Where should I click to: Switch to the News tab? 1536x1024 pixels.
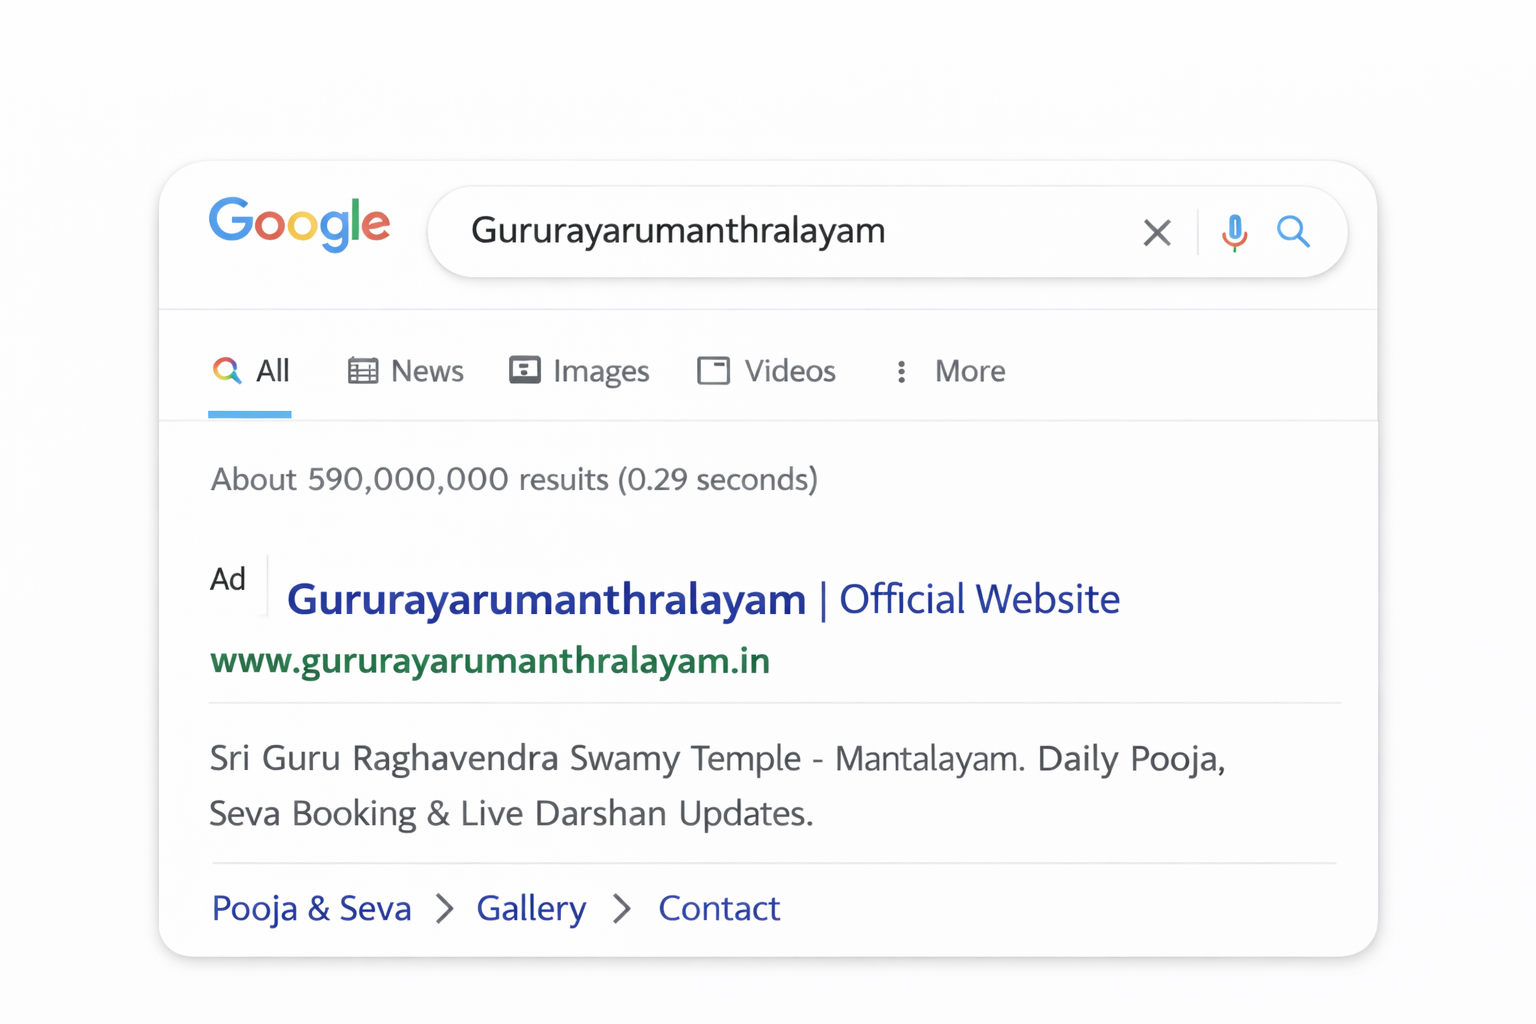(406, 371)
